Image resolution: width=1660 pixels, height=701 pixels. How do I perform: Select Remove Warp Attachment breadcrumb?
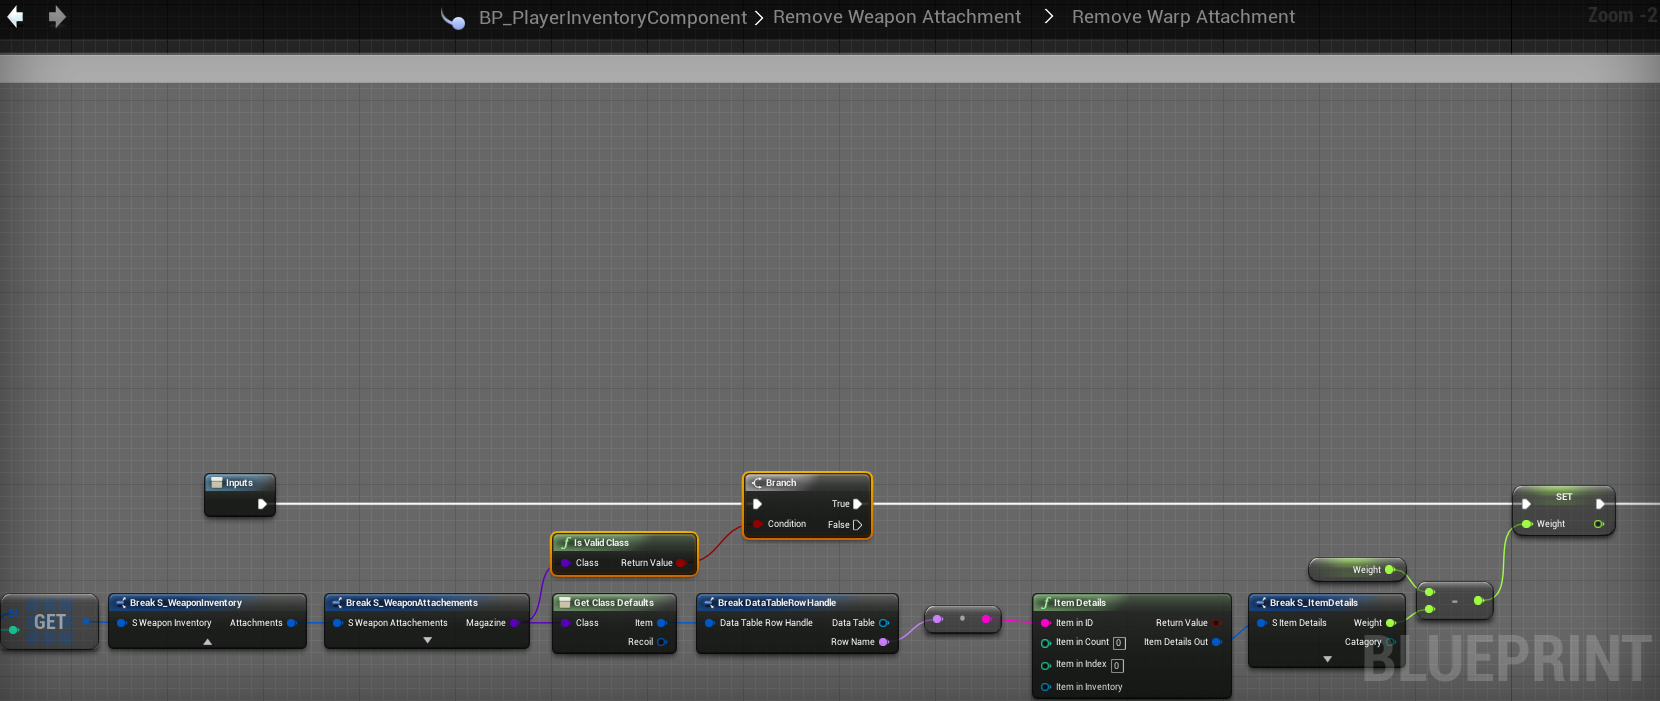pyautogui.click(x=1182, y=17)
